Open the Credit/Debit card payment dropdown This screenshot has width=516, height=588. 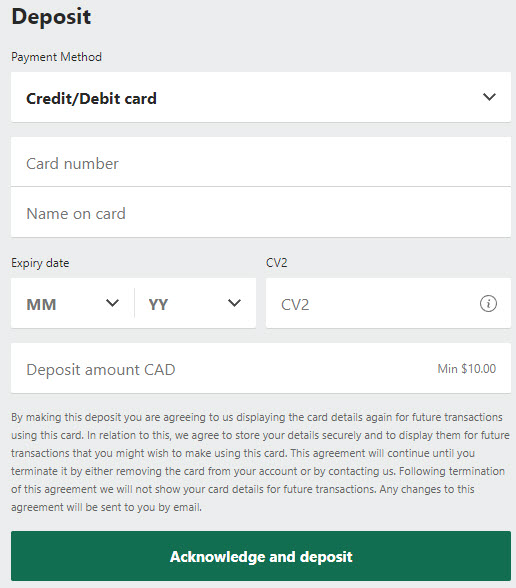[261, 97]
